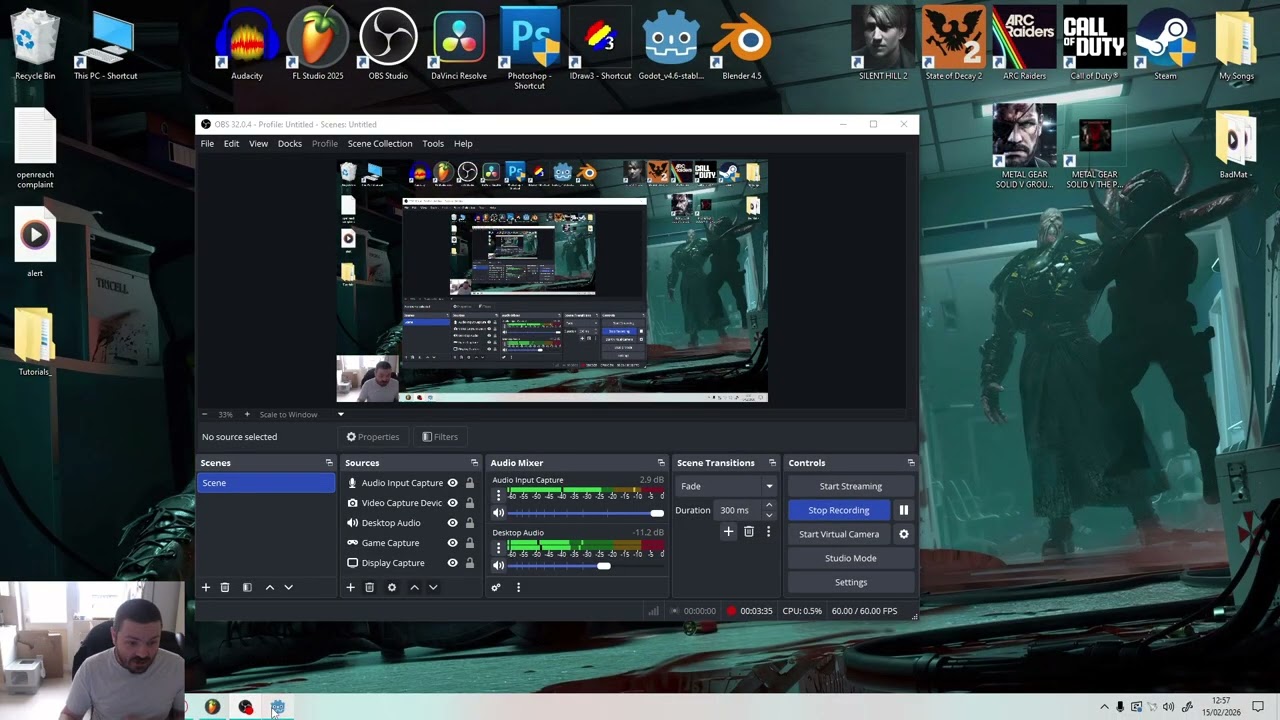This screenshot has width=1280, height=720.
Task: Toggle visibility of the Desktop Audio source
Action: [x=452, y=523]
